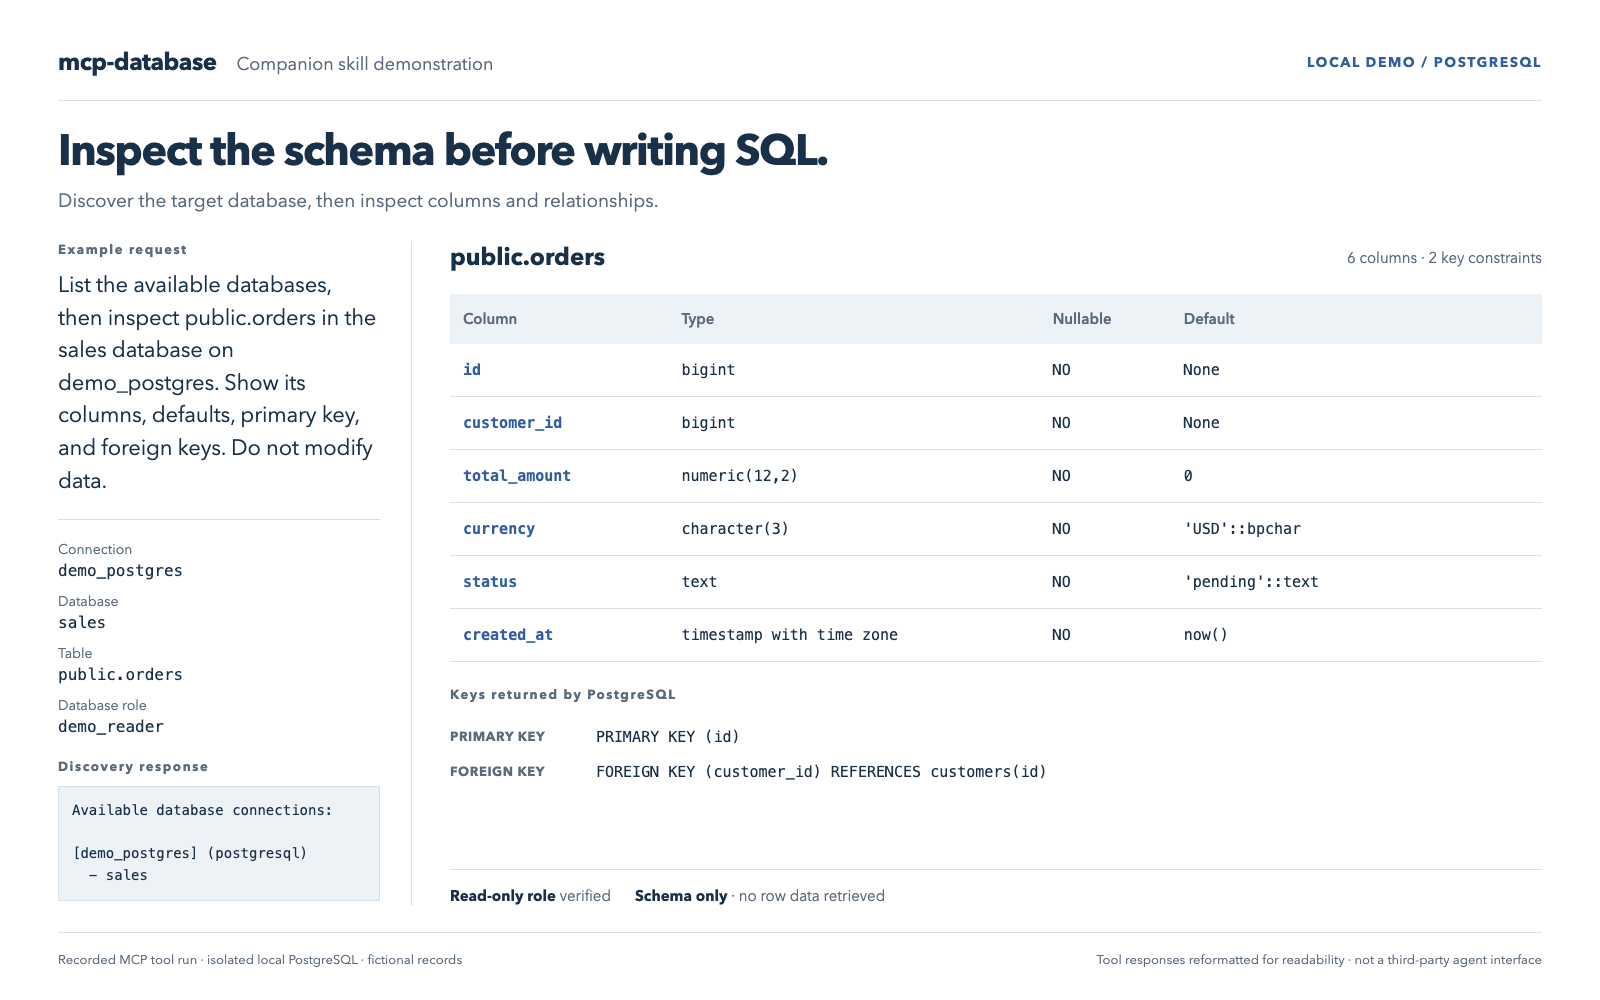1600x1000 pixels.
Task: Click timestamp with time zone type
Action: pyautogui.click(x=790, y=635)
